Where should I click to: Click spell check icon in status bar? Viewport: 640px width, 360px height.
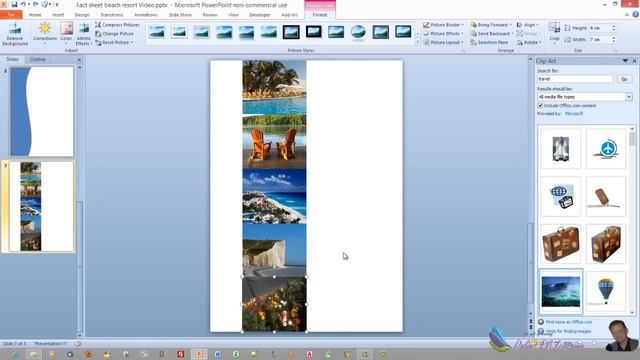coord(78,344)
